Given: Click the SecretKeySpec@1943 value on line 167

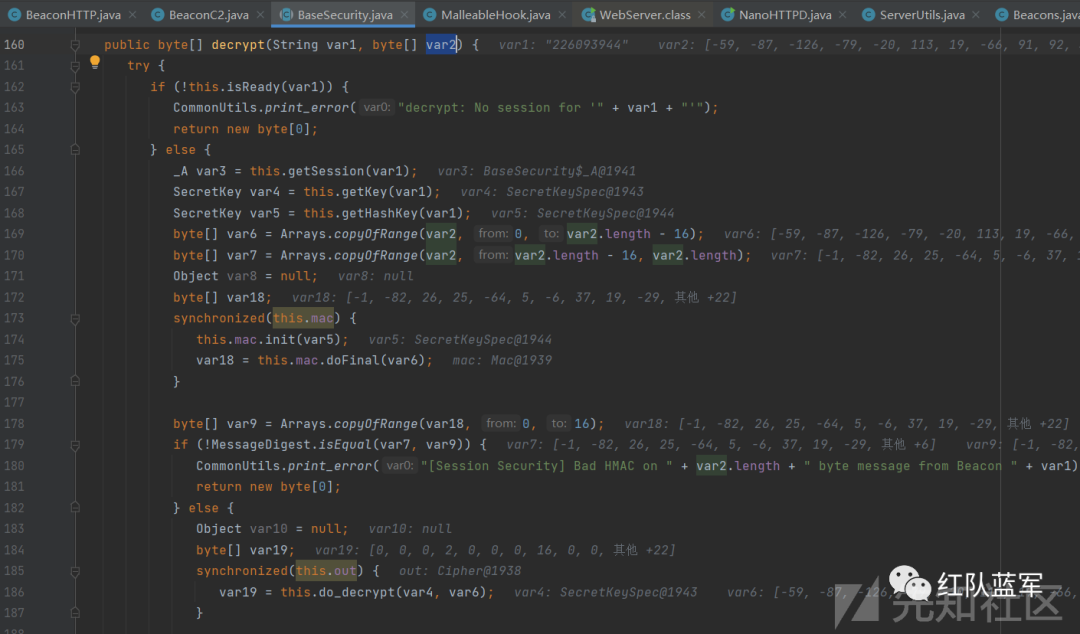Looking at the screenshot, I should click(575, 192).
